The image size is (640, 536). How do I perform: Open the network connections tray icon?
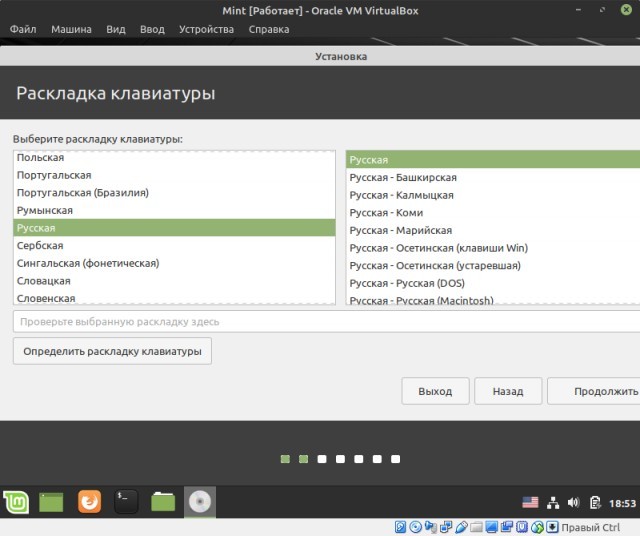553,503
